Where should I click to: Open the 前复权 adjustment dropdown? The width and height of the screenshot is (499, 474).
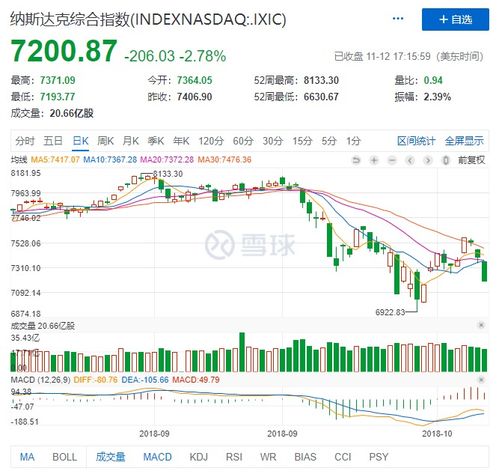(471, 160)
